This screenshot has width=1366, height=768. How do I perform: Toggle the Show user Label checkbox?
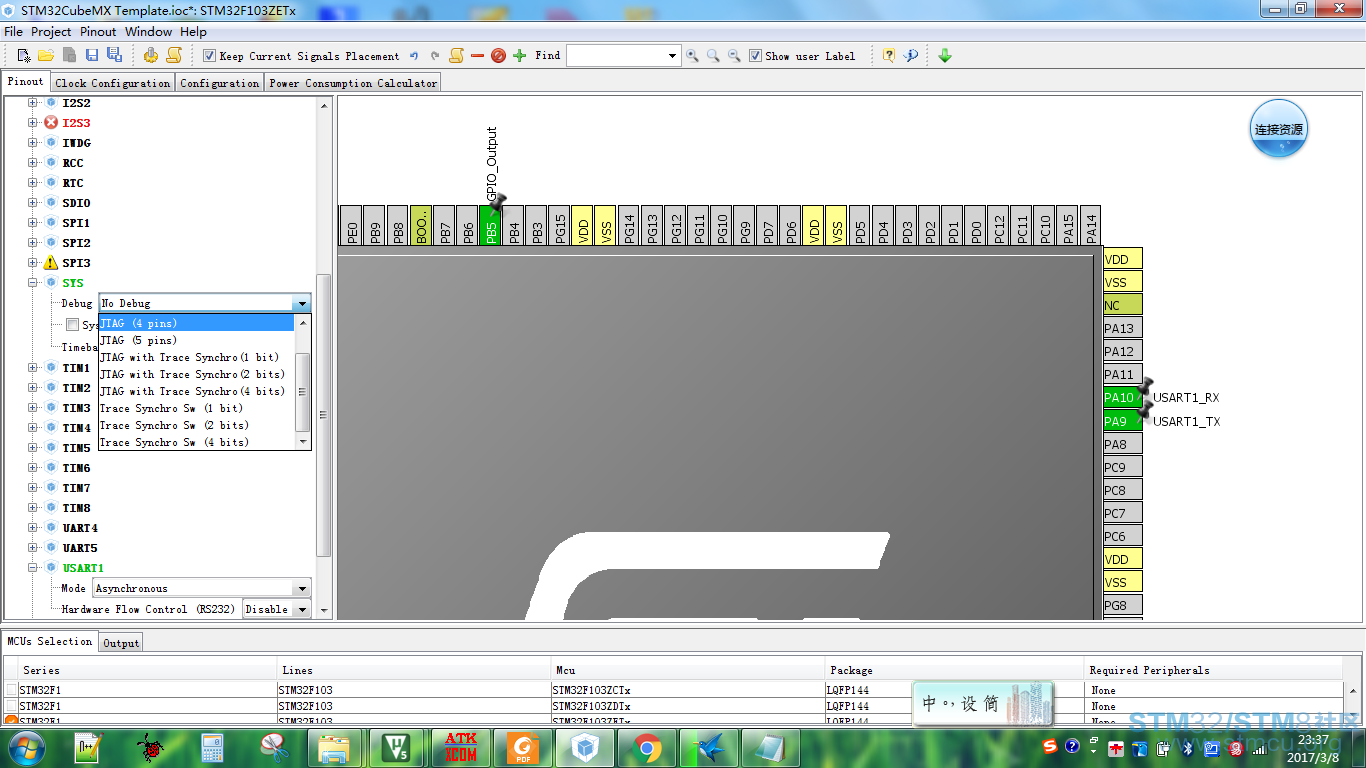(755, 56)
